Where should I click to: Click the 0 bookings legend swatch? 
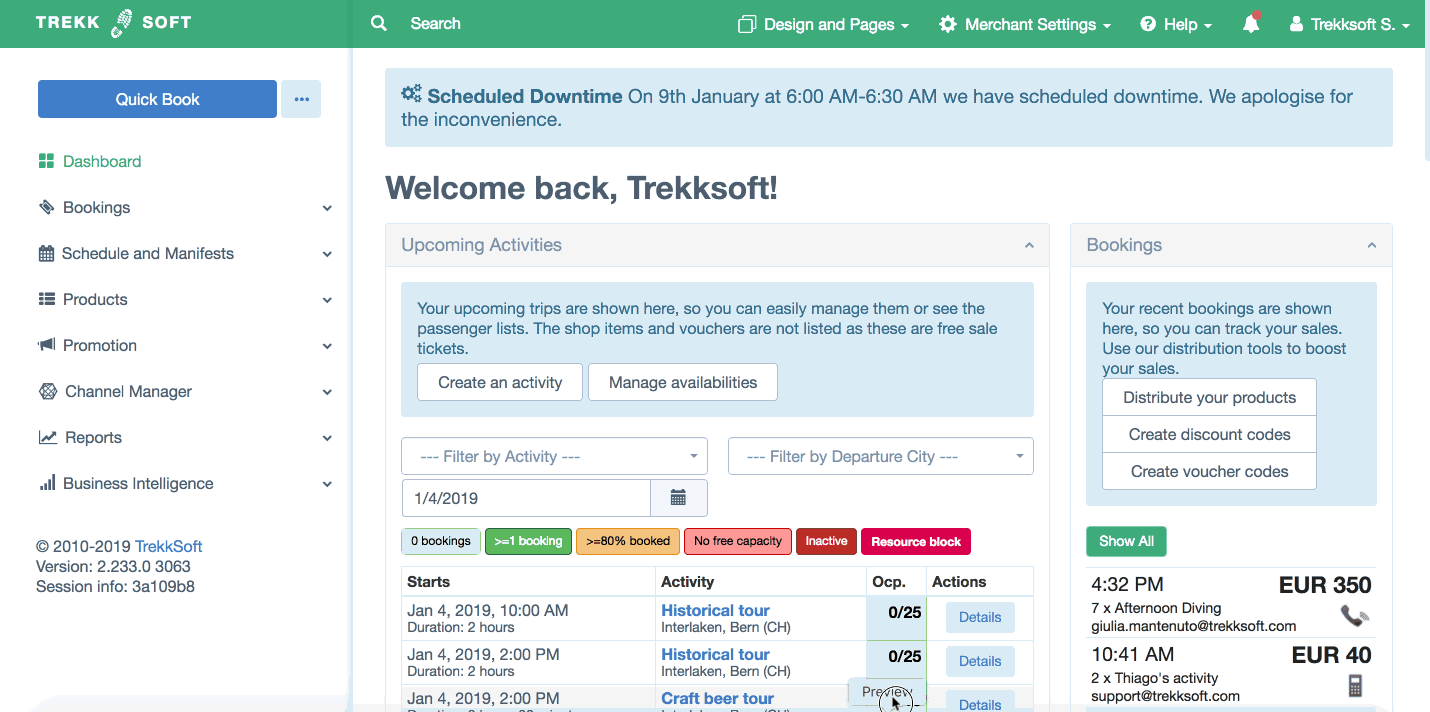click(x=441, y=541)
